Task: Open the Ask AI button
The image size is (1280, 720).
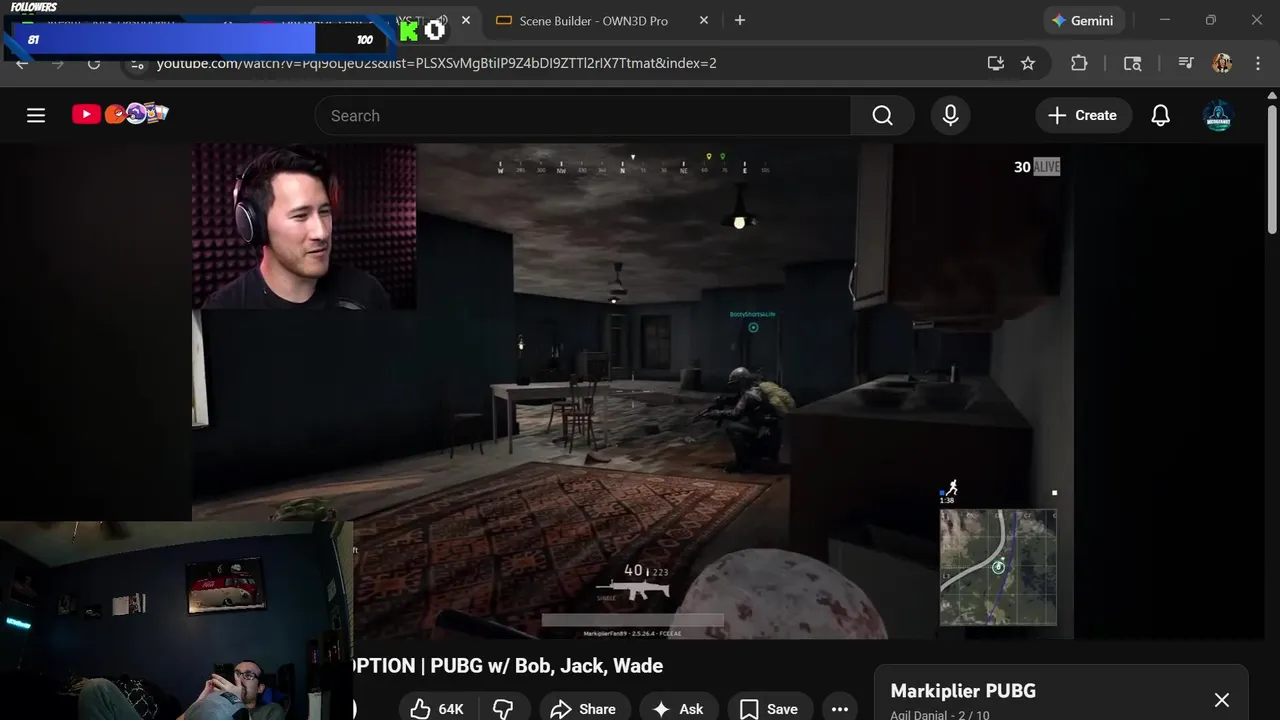Action: 679,709
